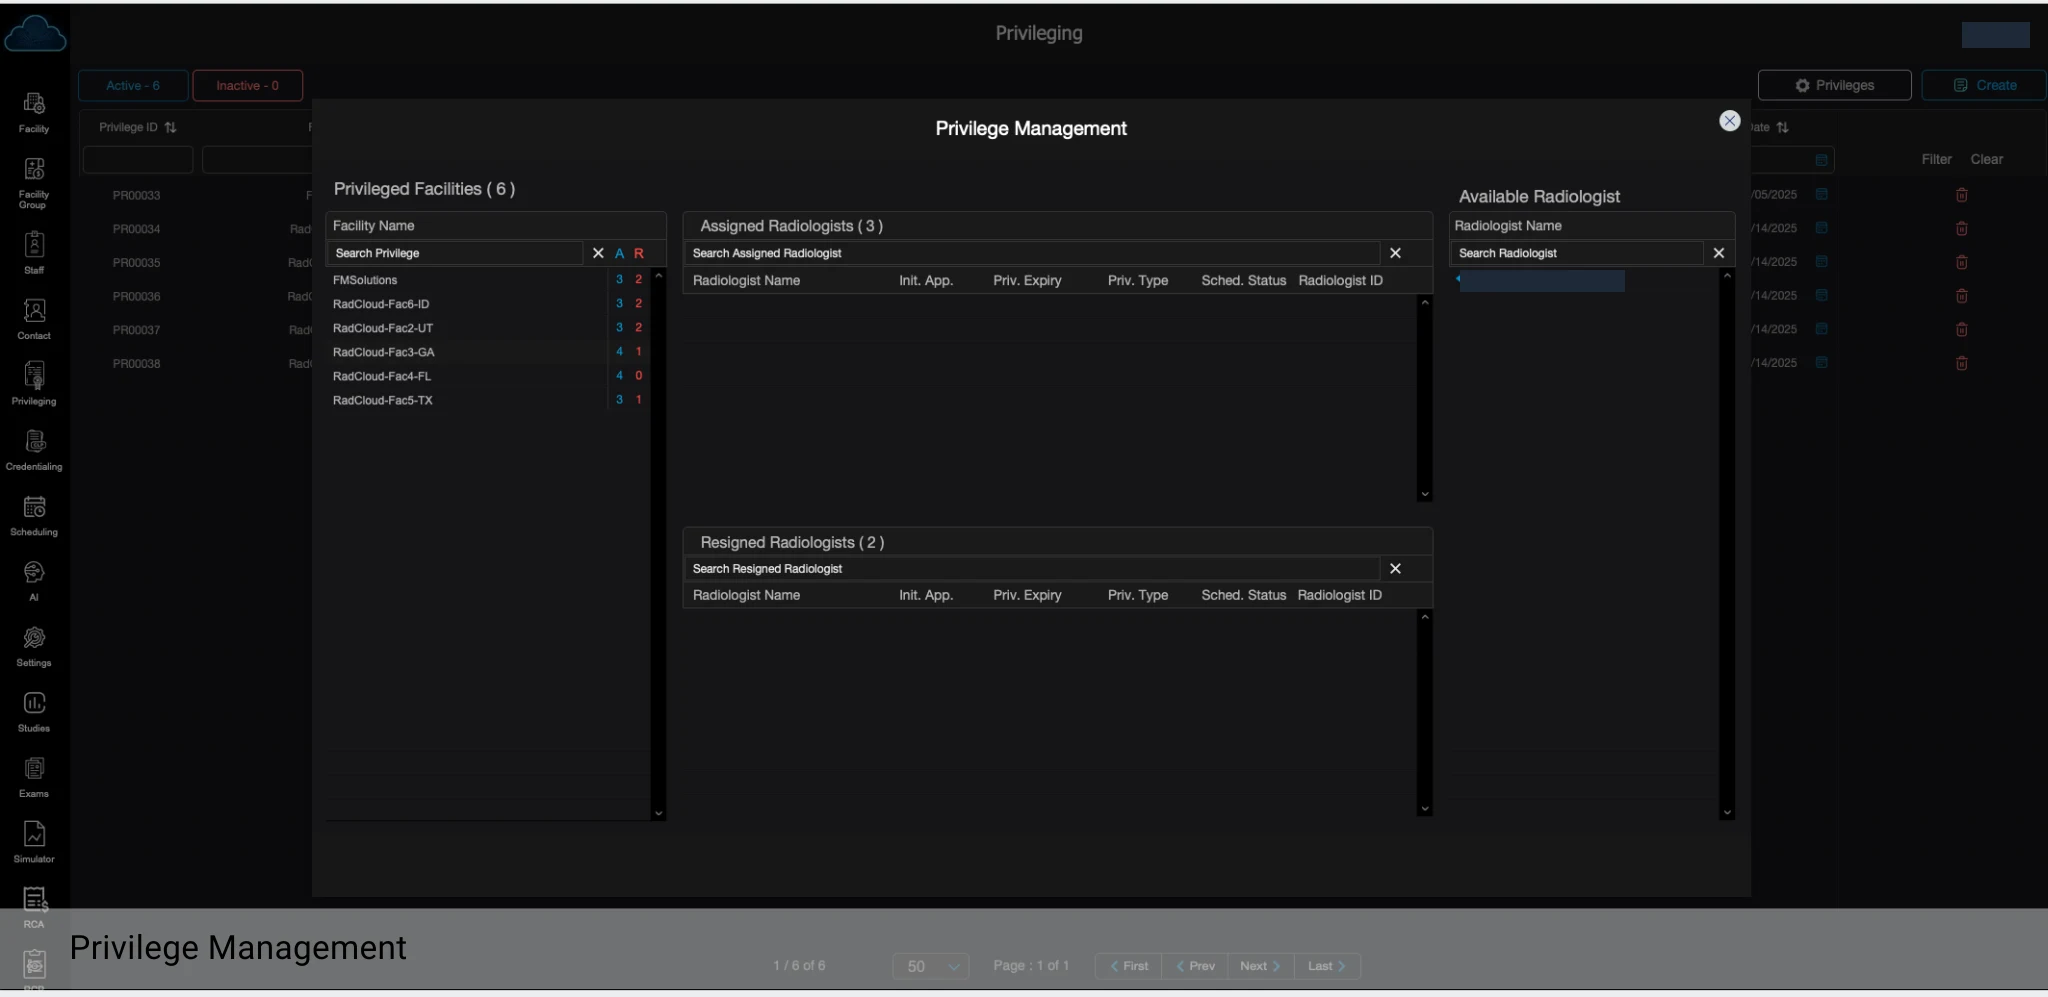Focus the Search Assigned Radiologist input
The image size is (2048, 997).
pyautogui.click(x=1032, y=253)
